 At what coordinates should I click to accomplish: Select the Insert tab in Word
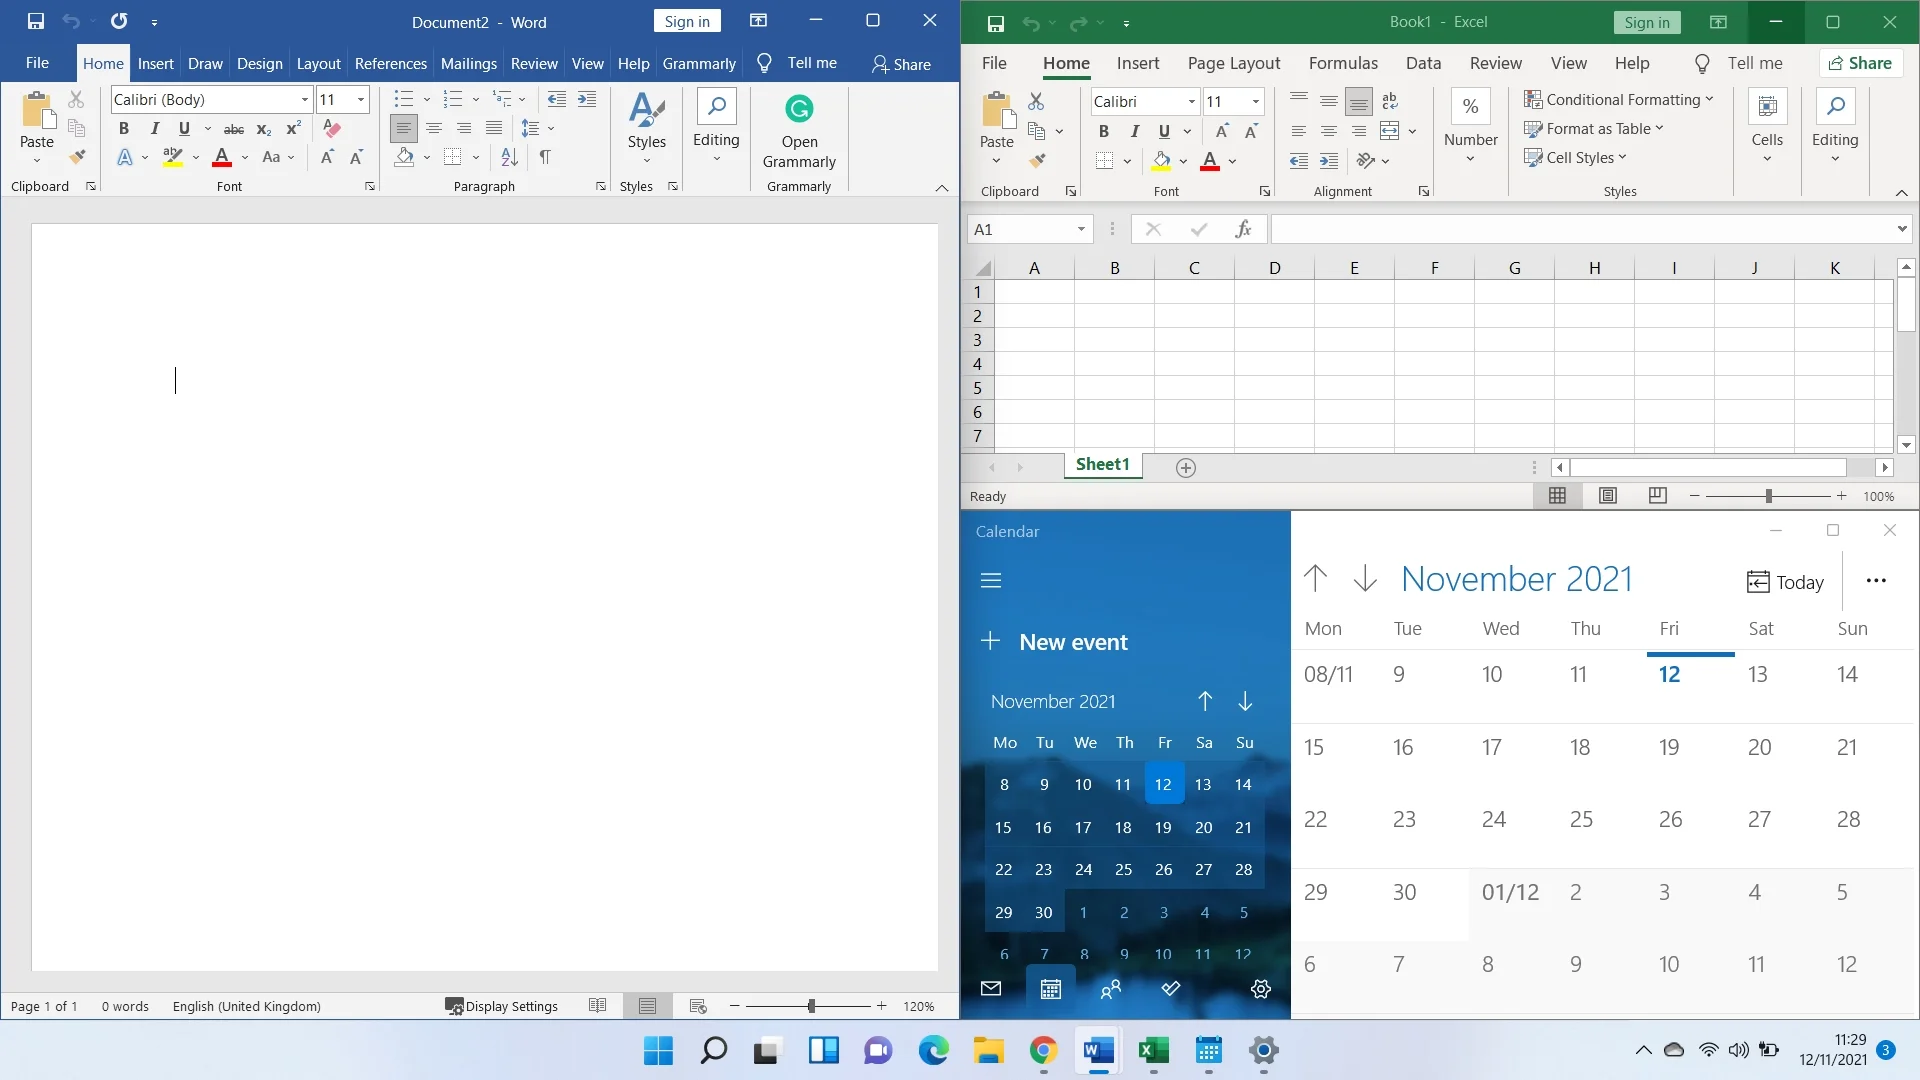pyautogui.click(x=156, y=62)
